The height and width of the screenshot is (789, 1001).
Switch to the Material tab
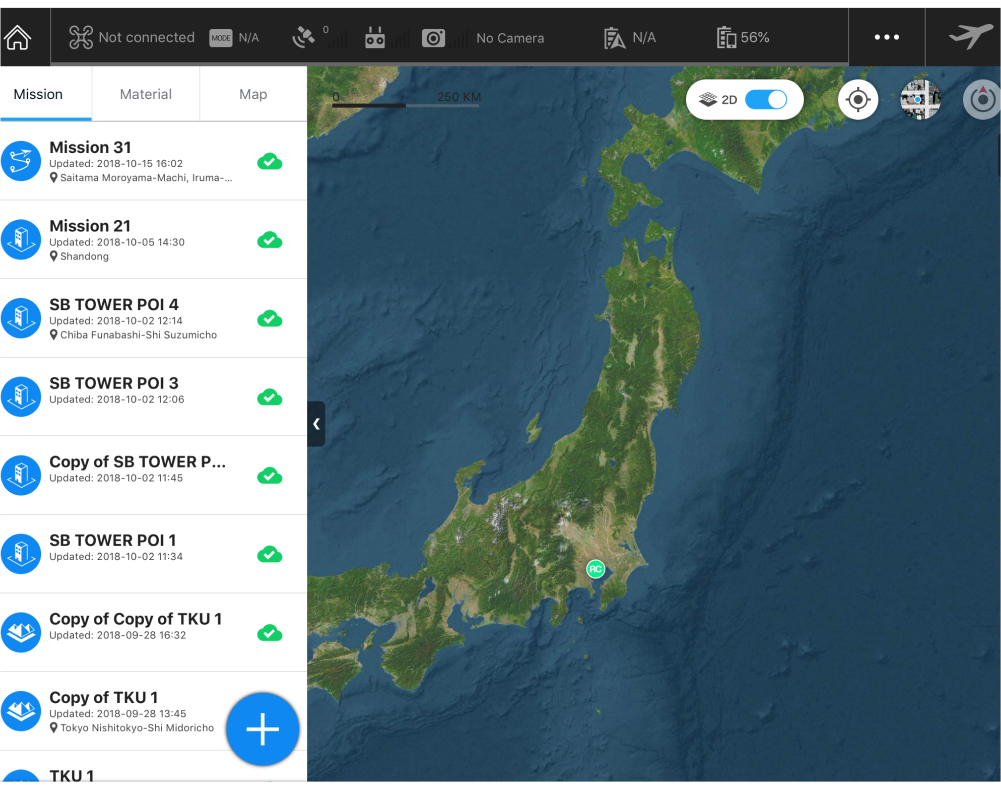point(146,94)
